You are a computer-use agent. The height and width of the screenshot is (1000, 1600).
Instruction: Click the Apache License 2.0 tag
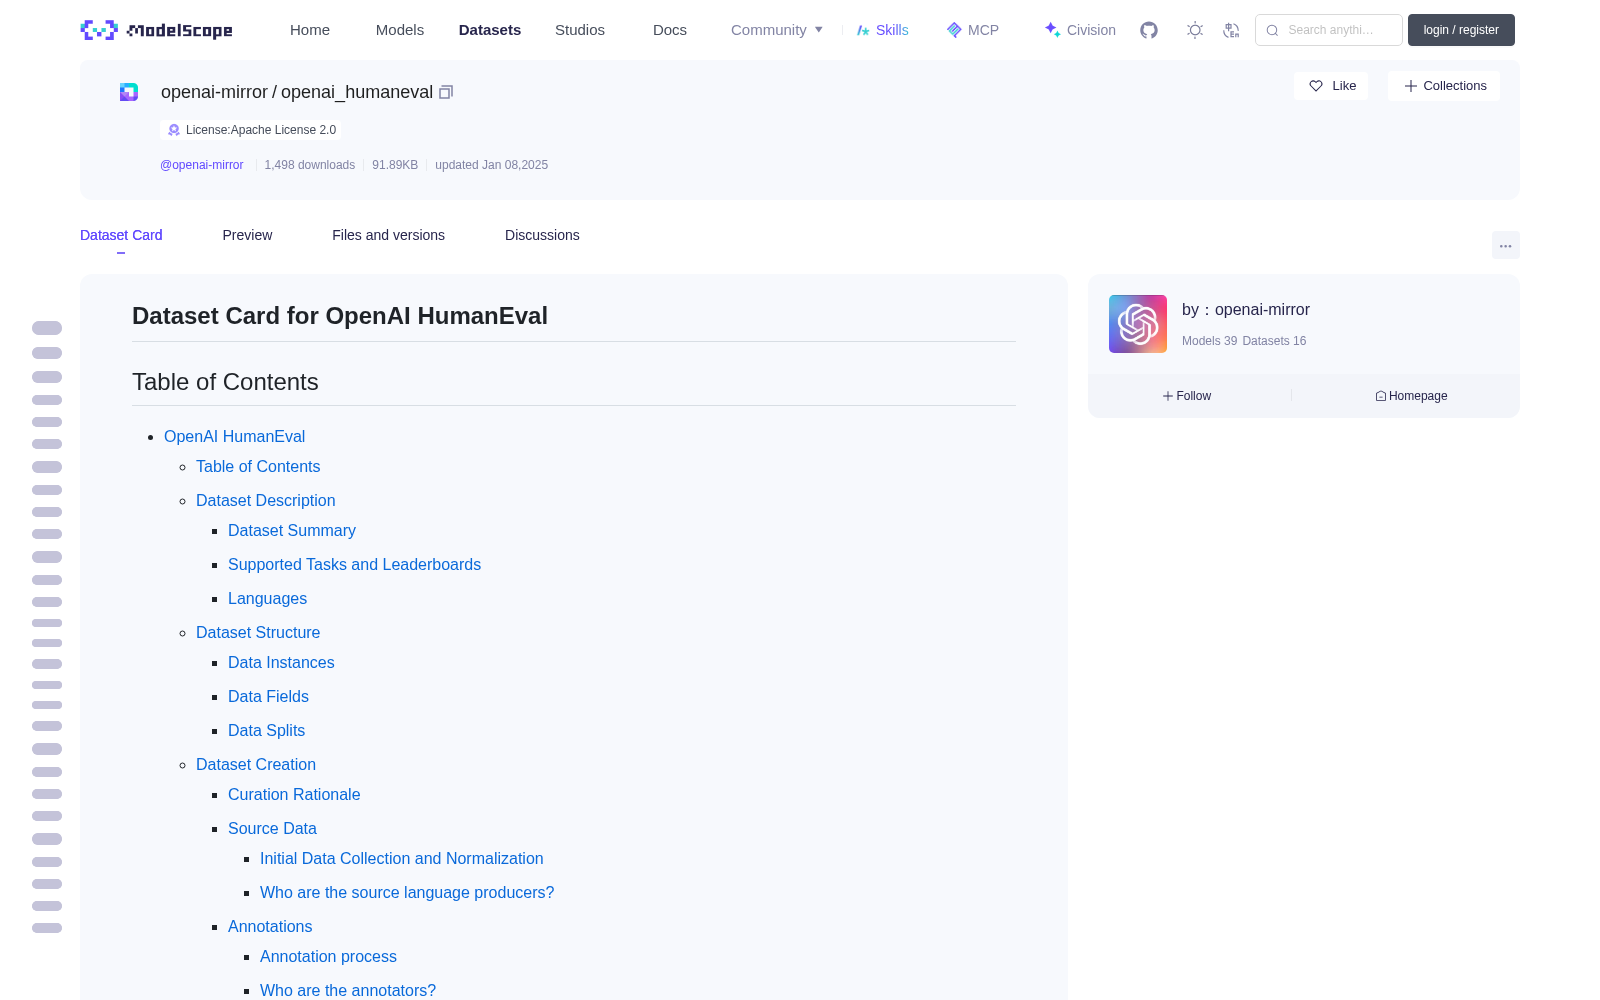(251, 130)
